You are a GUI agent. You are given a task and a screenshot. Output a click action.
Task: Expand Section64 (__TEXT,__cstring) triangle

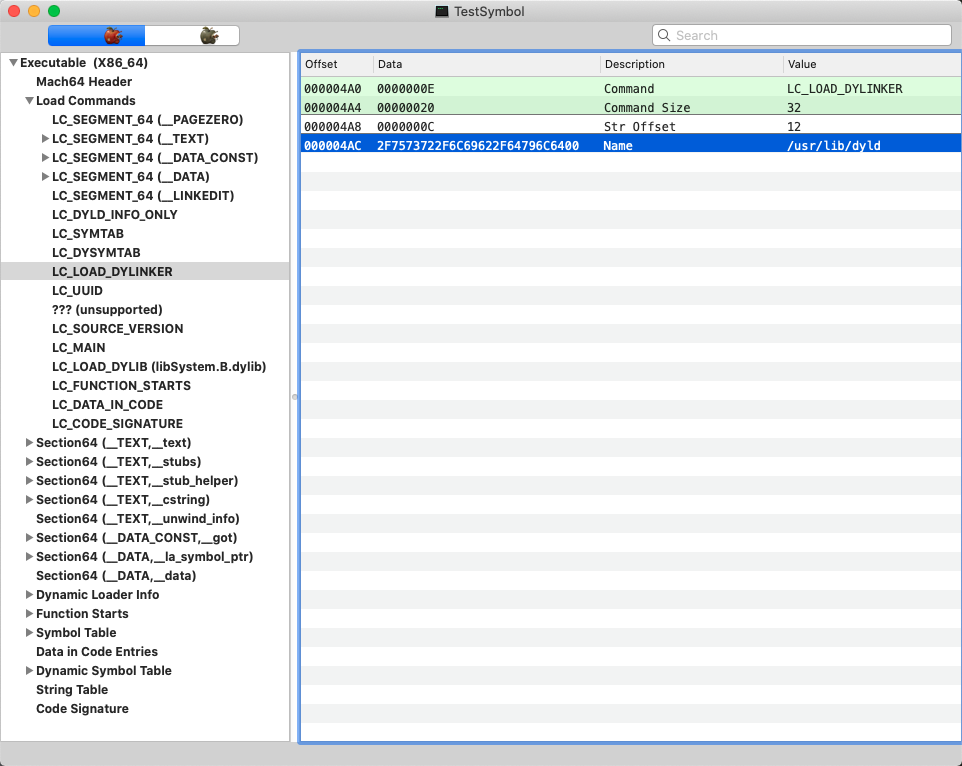coord(29,500)
